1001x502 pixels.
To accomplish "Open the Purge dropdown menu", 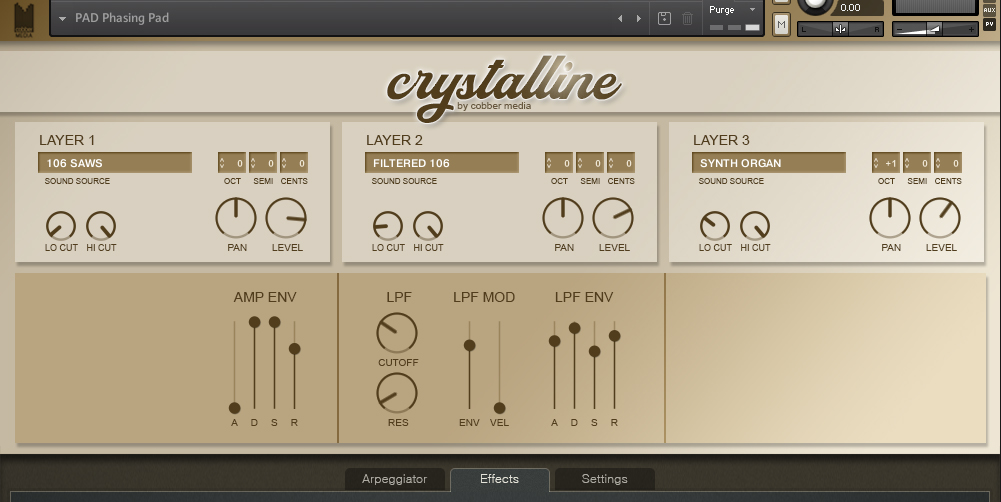I will point(732,10).
